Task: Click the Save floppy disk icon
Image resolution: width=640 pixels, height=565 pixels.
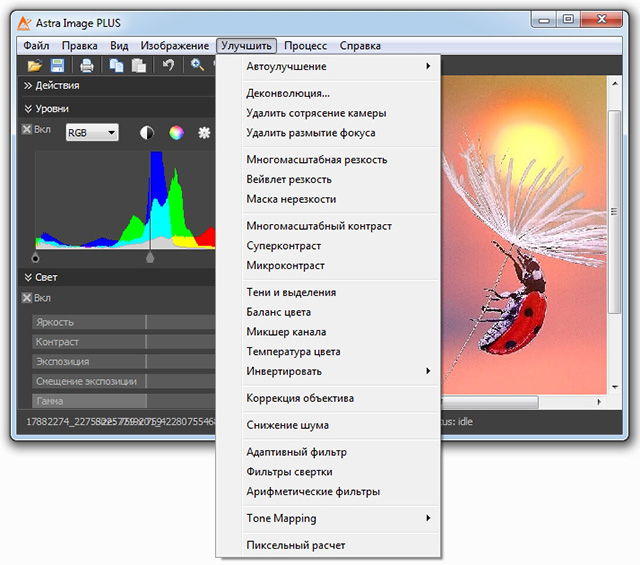Action: 57,66
